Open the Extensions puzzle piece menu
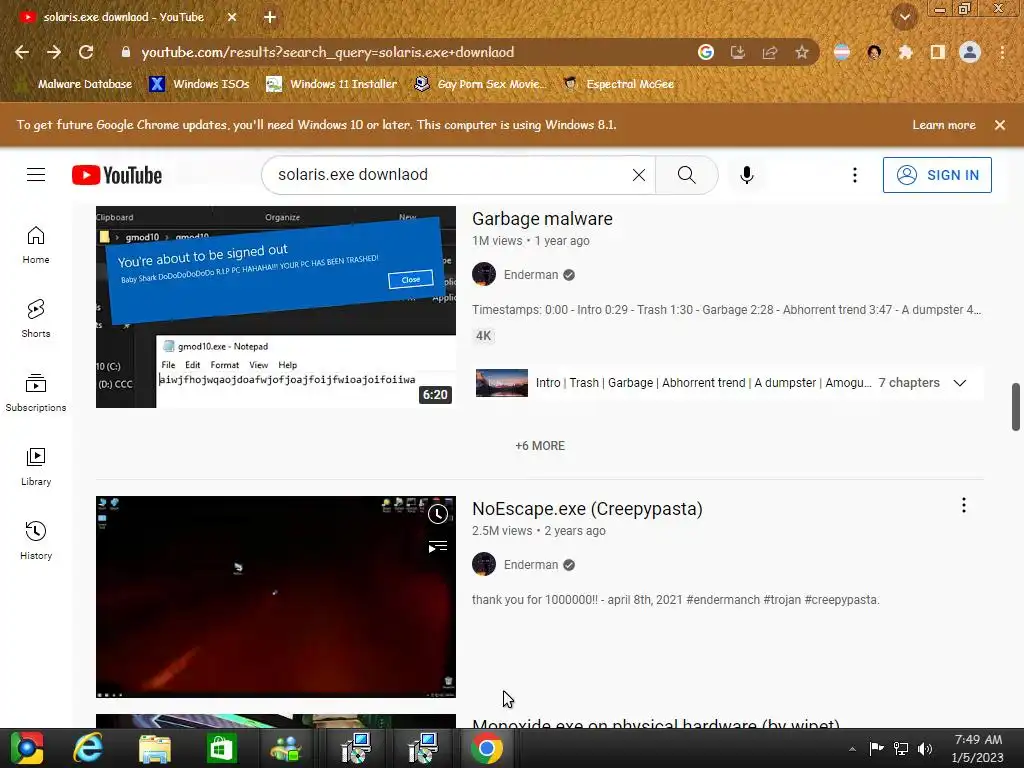 (905, 52)
